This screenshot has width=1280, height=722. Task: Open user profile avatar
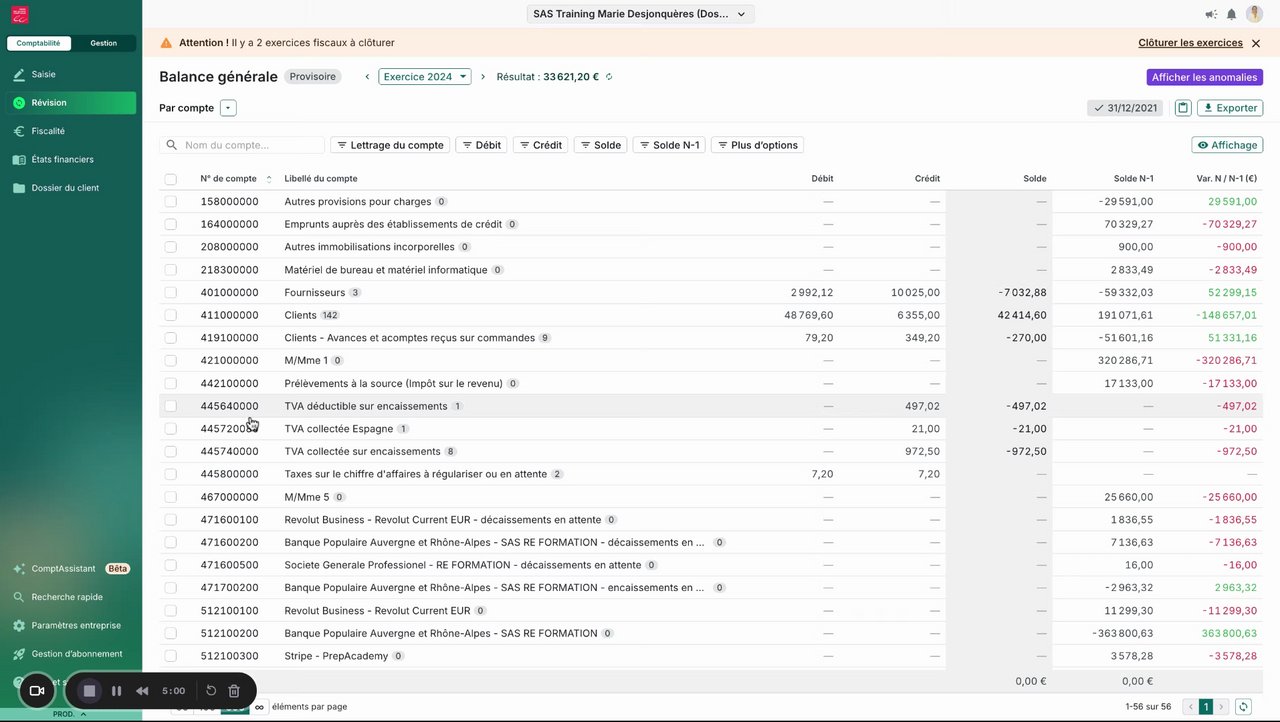1254,14
